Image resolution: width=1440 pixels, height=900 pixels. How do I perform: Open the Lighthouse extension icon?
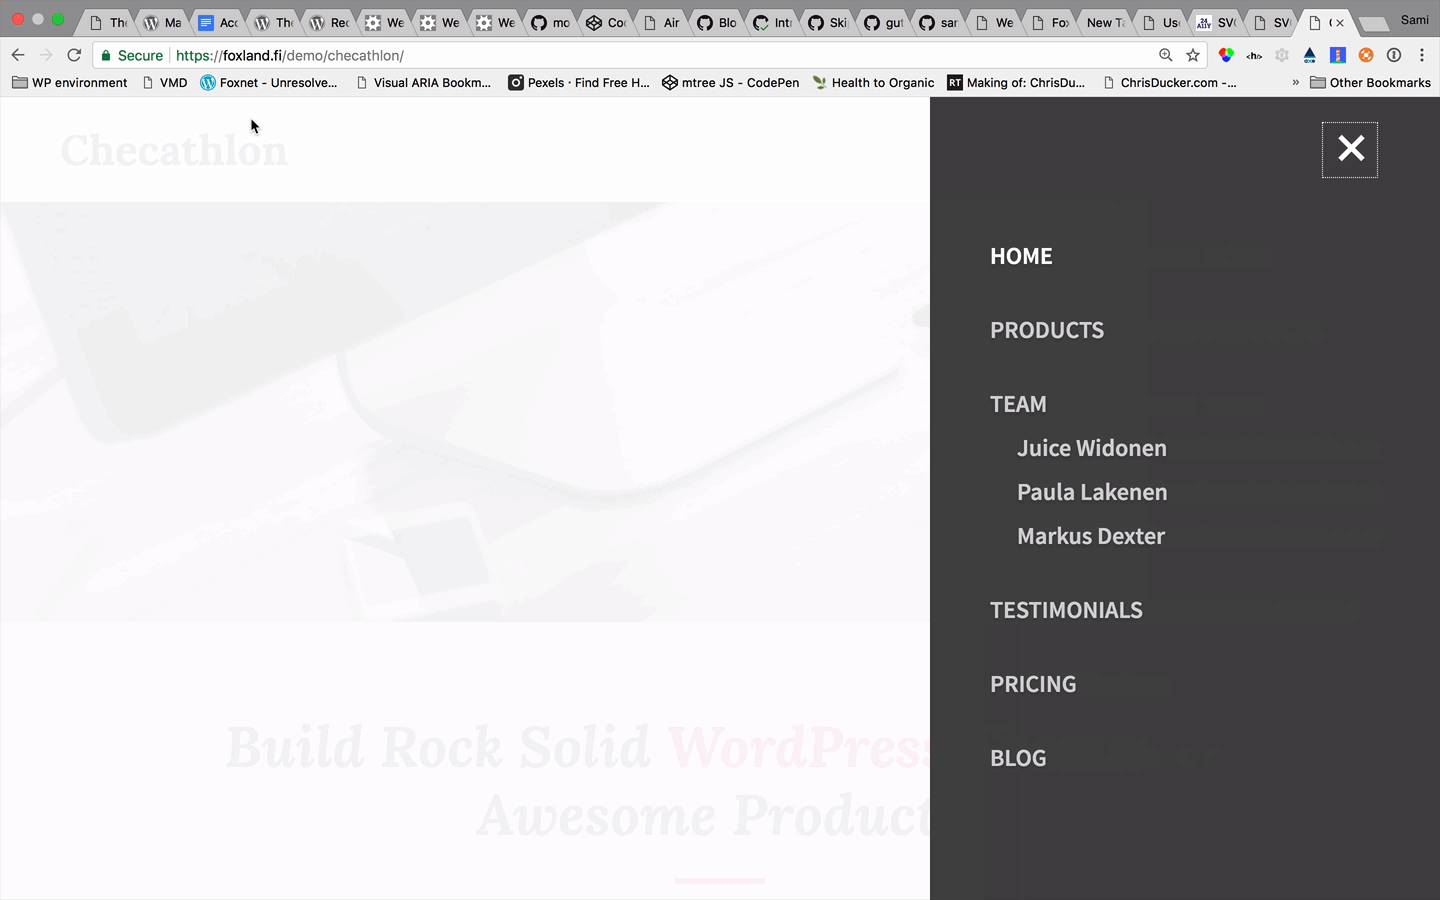[x=1338, y=55]
